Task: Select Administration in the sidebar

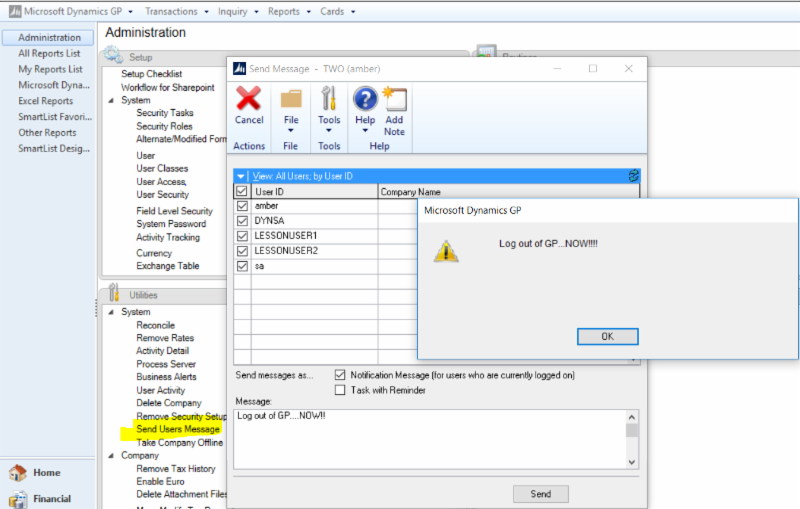Action: point(48,37)
